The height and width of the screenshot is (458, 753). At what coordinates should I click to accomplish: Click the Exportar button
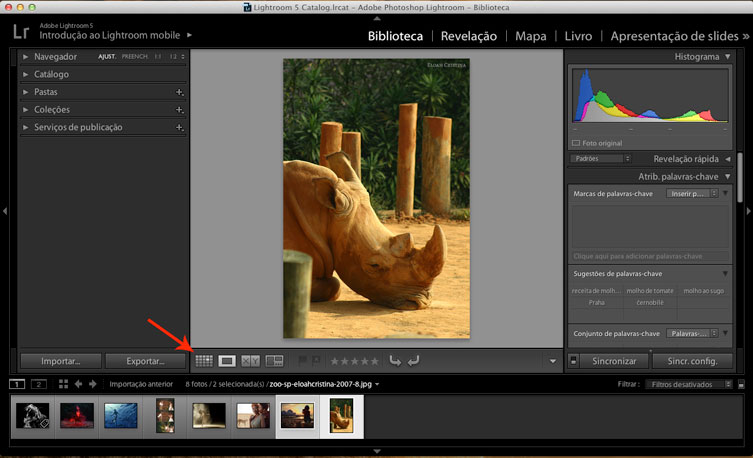pyautogui.click(x=146, y=361)
